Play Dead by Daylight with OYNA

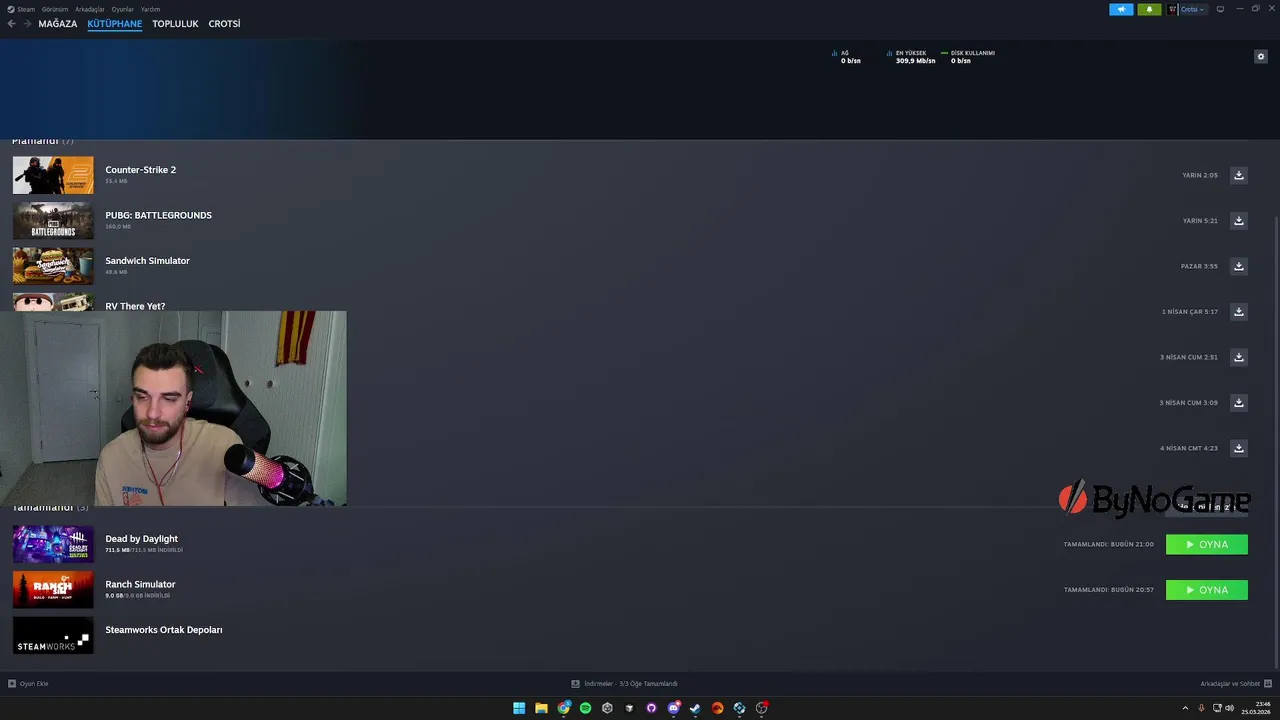(1207, 545)
